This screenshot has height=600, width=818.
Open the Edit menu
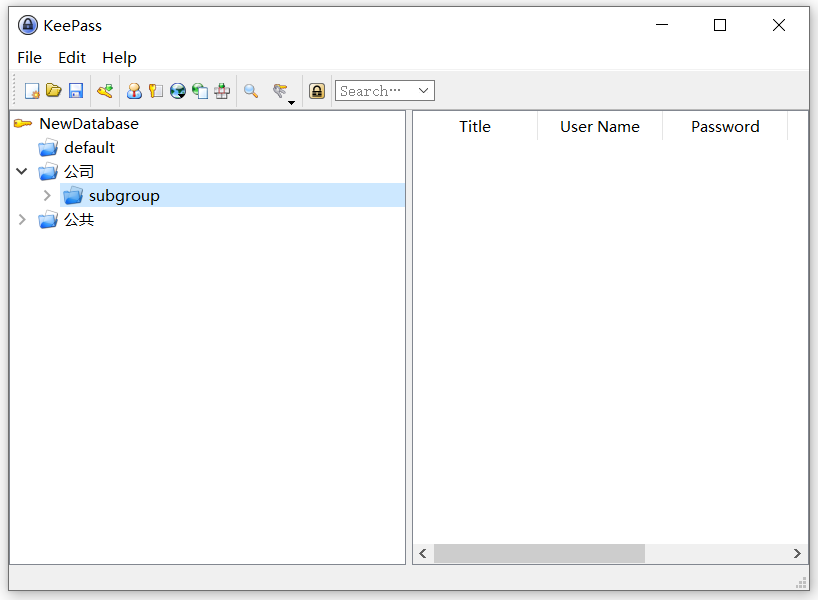pos(72,57)
